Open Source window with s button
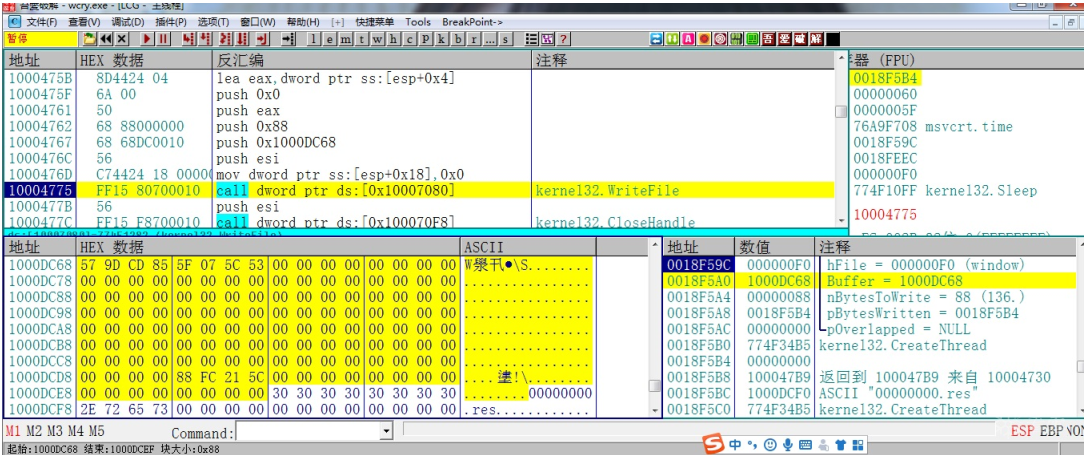Image resolution: width=1084 pixels, height=455 pixels. (505, 39)
